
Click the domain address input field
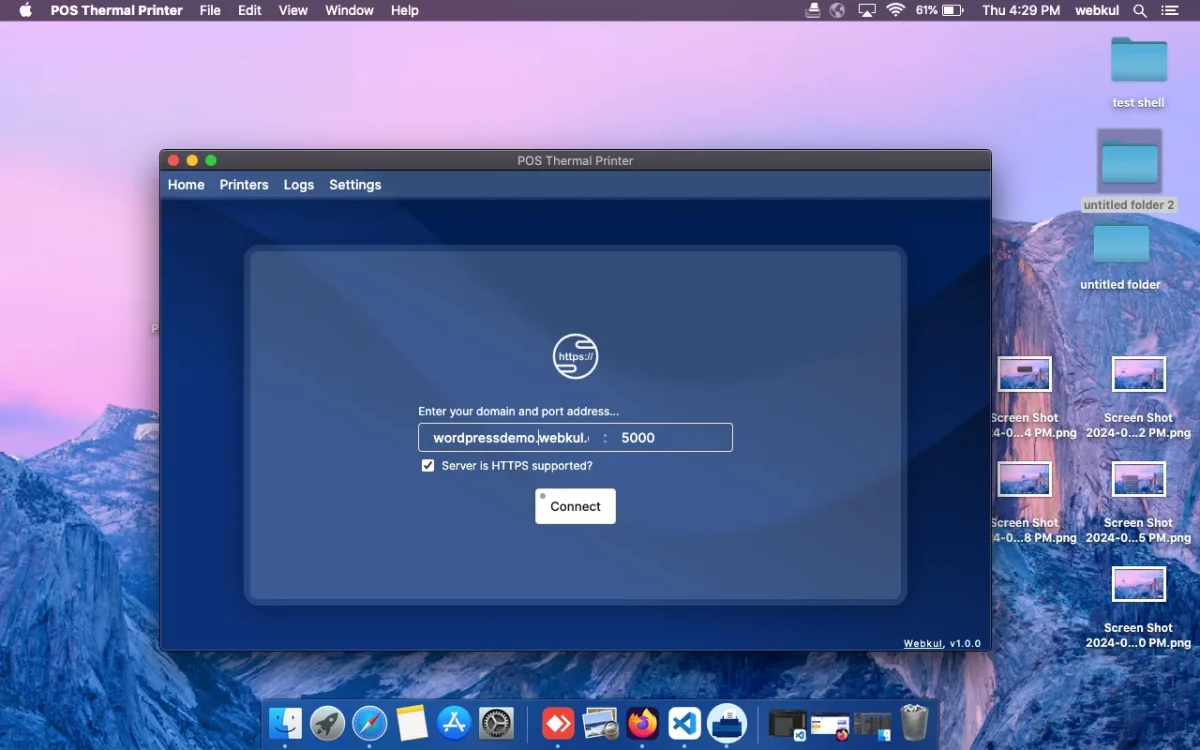509,438
